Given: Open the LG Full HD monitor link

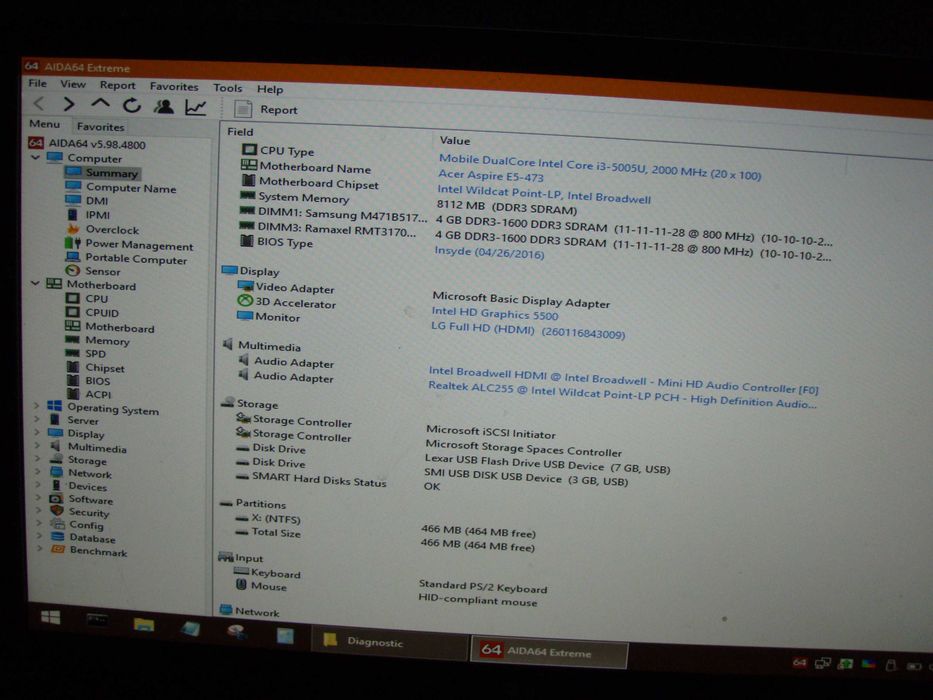Looking at the screenshot, I should [x=528, y=330].
